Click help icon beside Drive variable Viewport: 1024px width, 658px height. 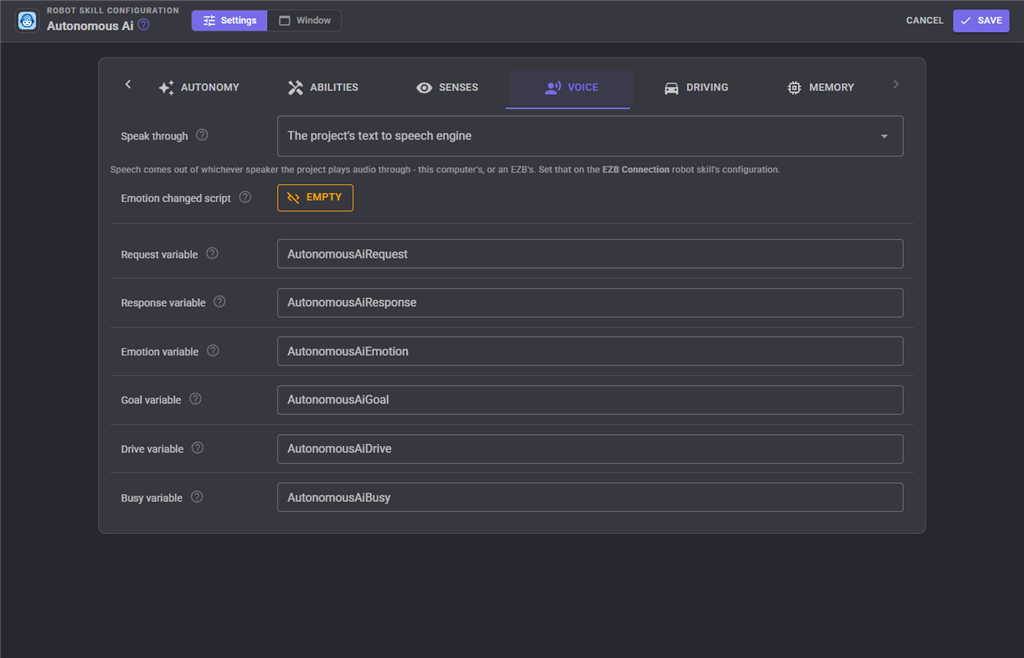(x=198, y=448)
